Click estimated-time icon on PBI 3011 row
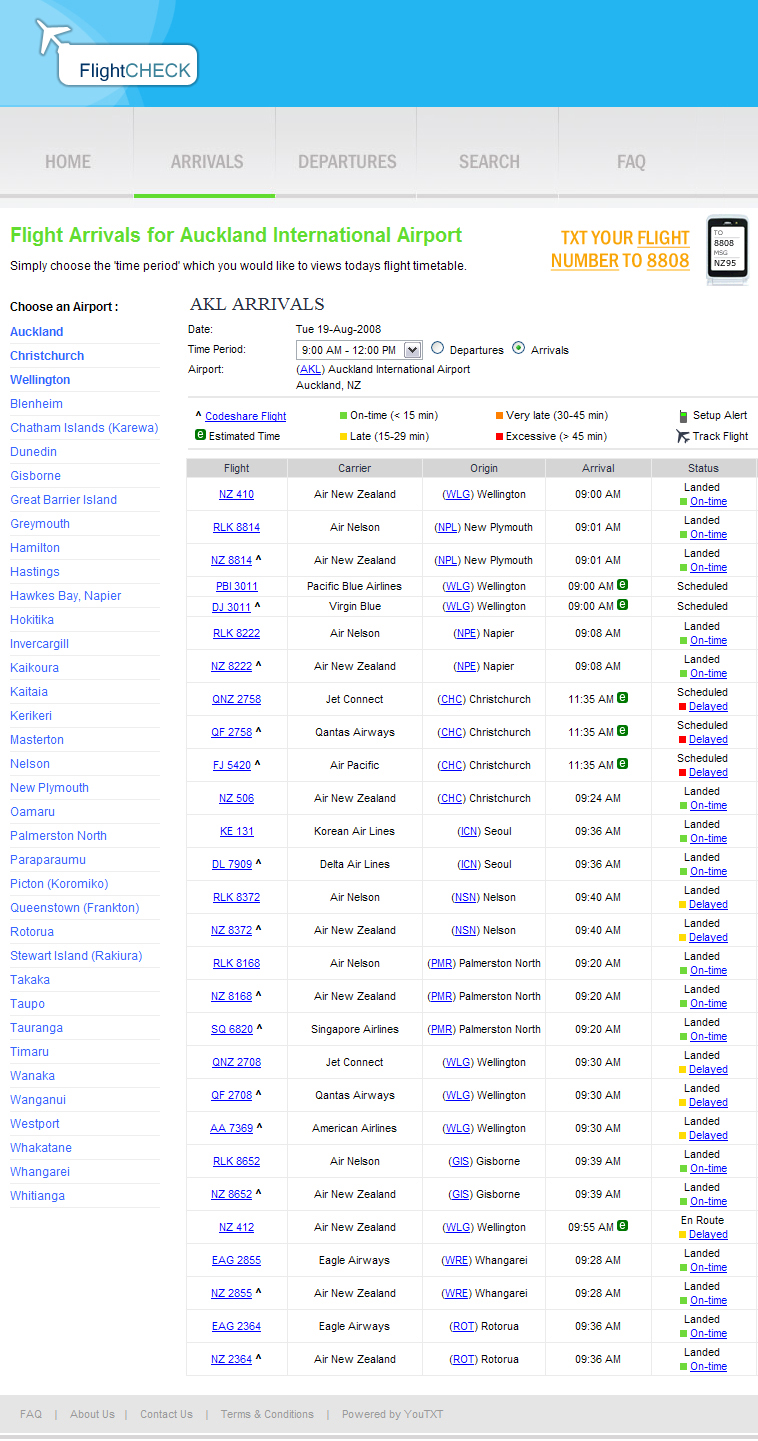The image size is (758, 1441). coord(622,585)
